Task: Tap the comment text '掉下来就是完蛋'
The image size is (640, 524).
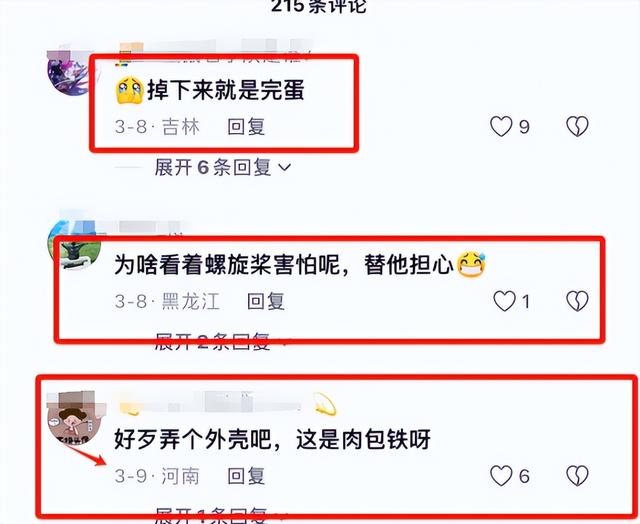Action: click(226, 90)
